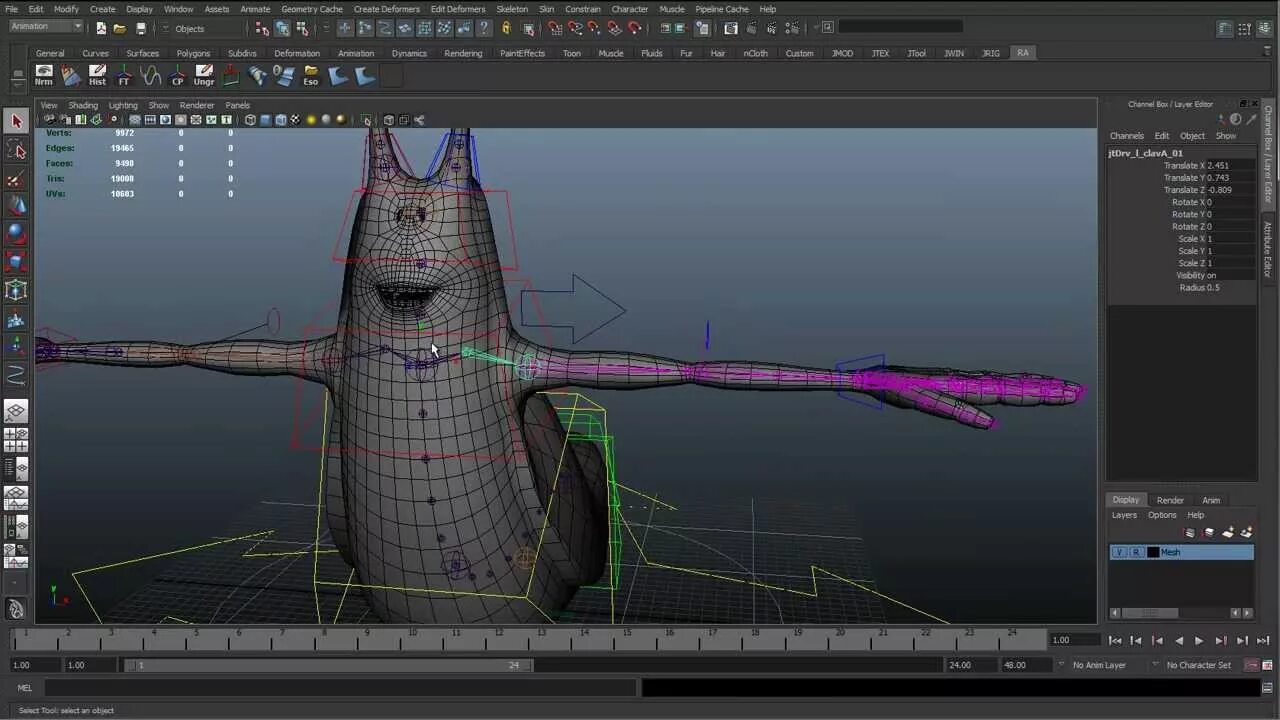Go to start of playback range
1280x720 pixels.
pos(1115,640)
